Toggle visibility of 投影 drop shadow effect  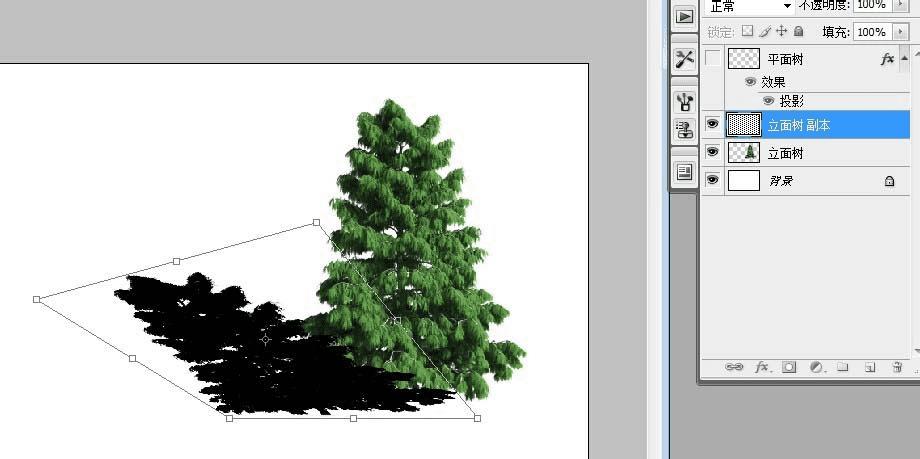coord(768,101)
